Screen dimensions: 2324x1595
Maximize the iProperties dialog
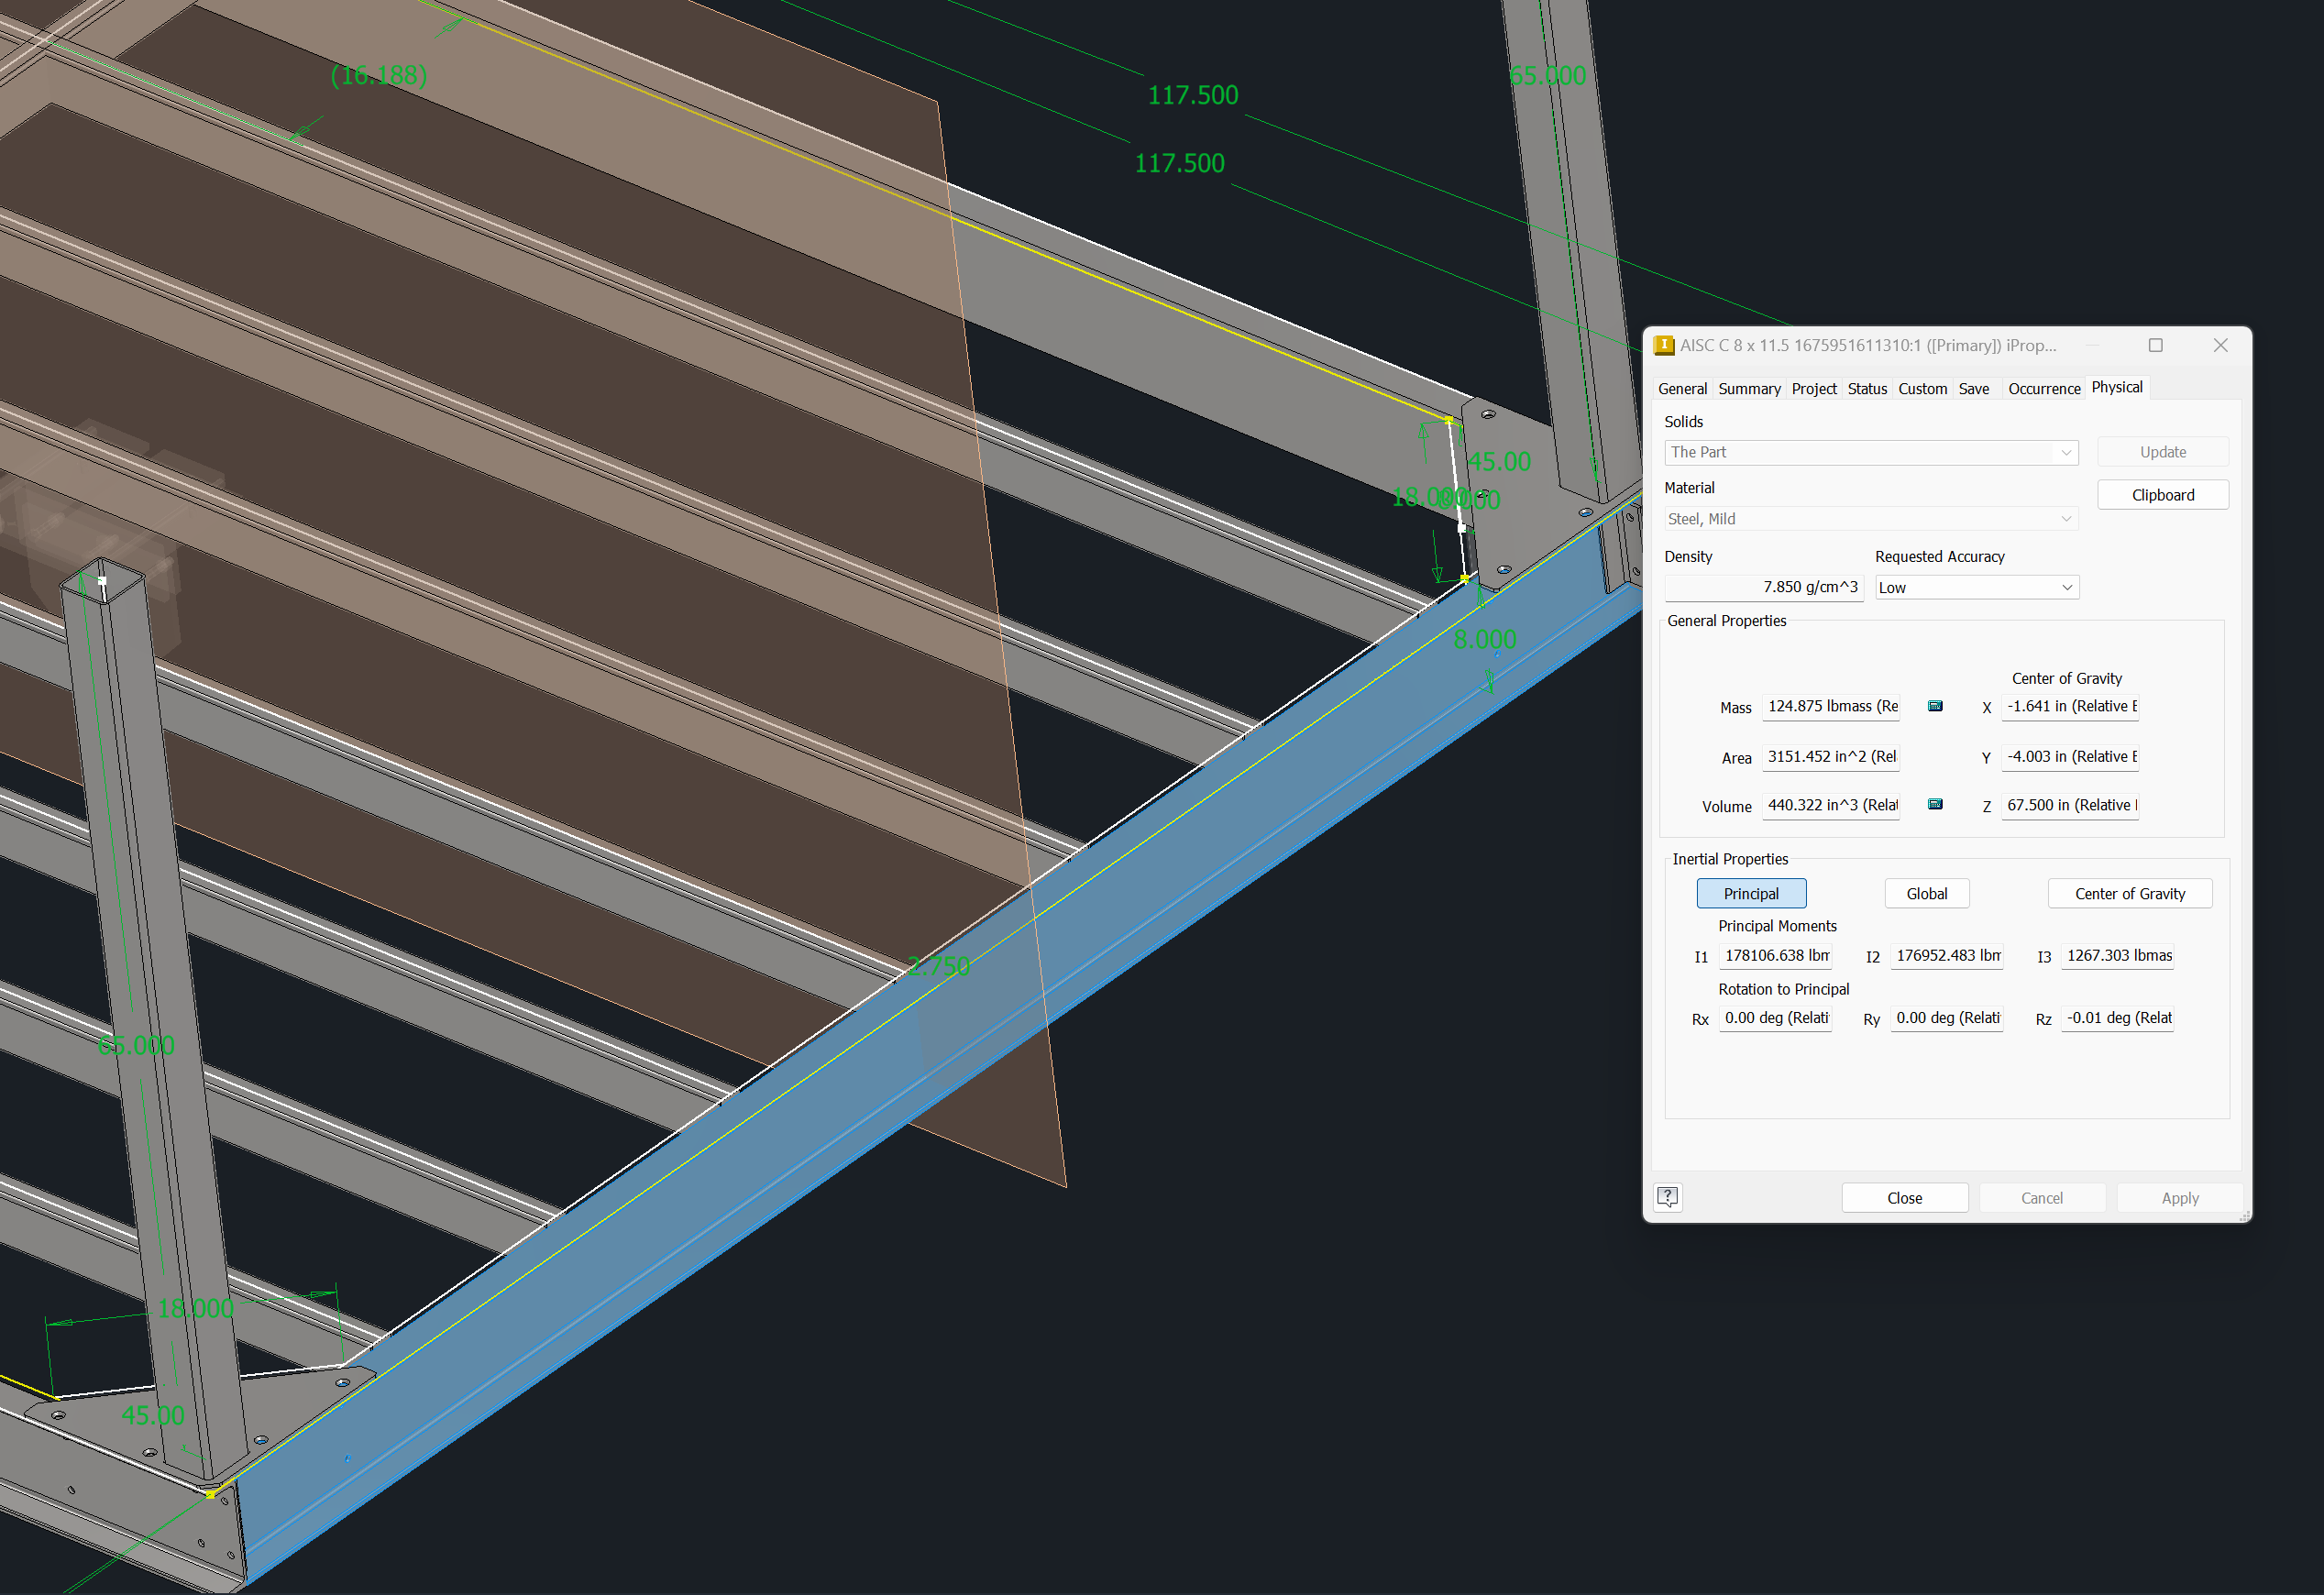click(x=2155, y=345)
